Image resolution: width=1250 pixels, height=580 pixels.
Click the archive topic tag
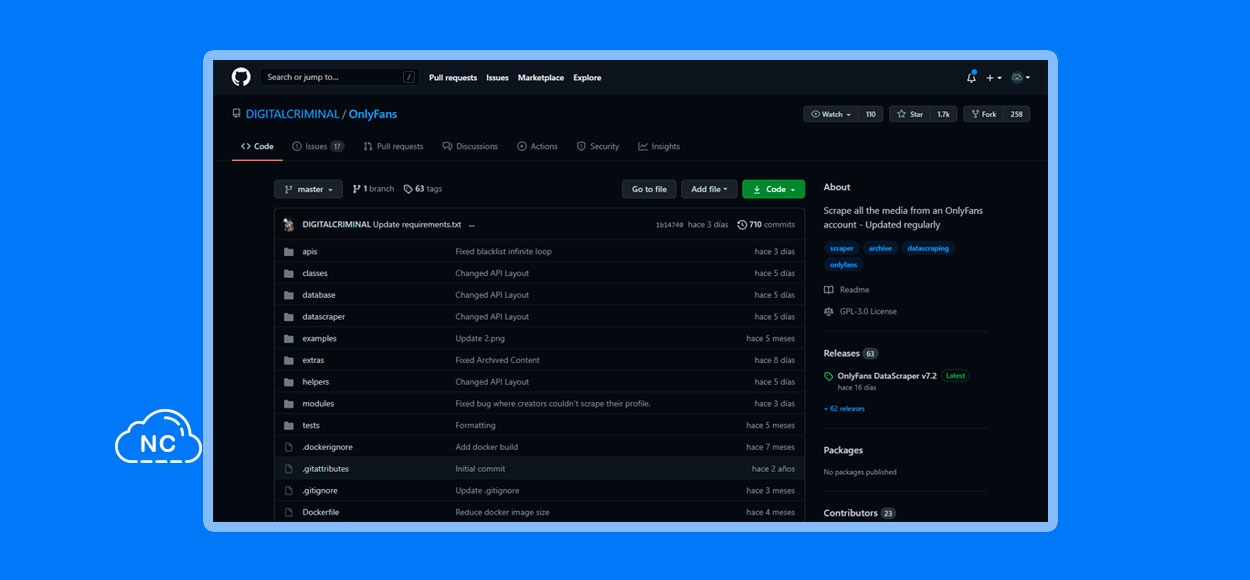(x=880, y=248)
